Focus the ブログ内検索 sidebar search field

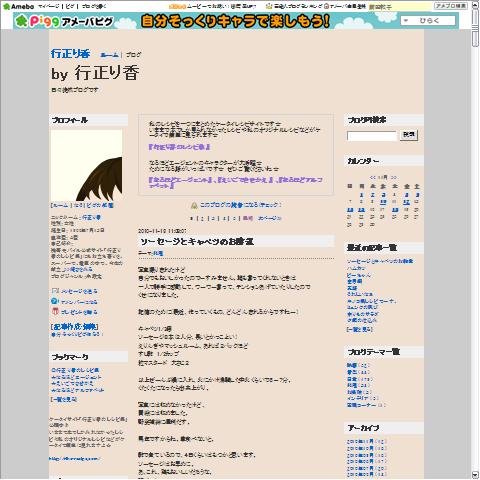372,135
